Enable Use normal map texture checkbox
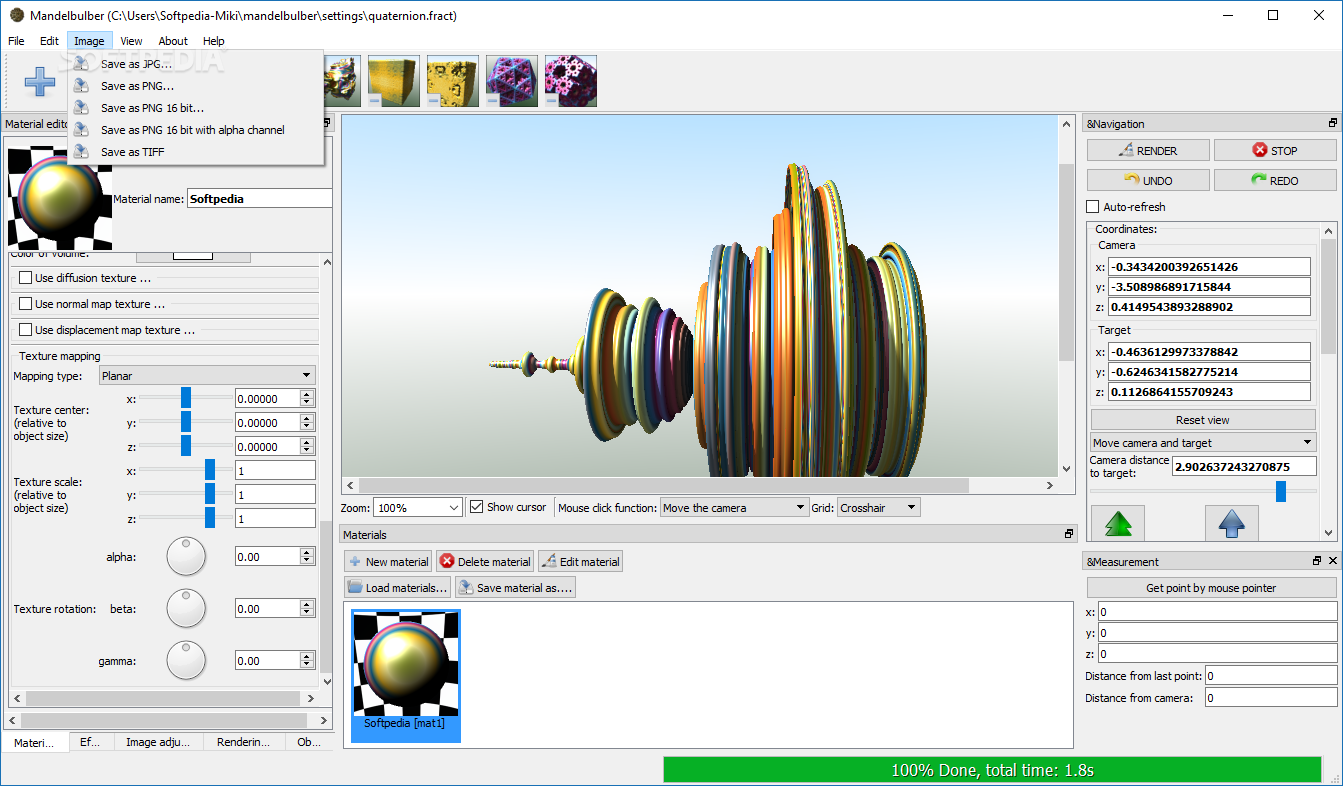The height and width of the screenshot is (786, 1343). (26, 304)
